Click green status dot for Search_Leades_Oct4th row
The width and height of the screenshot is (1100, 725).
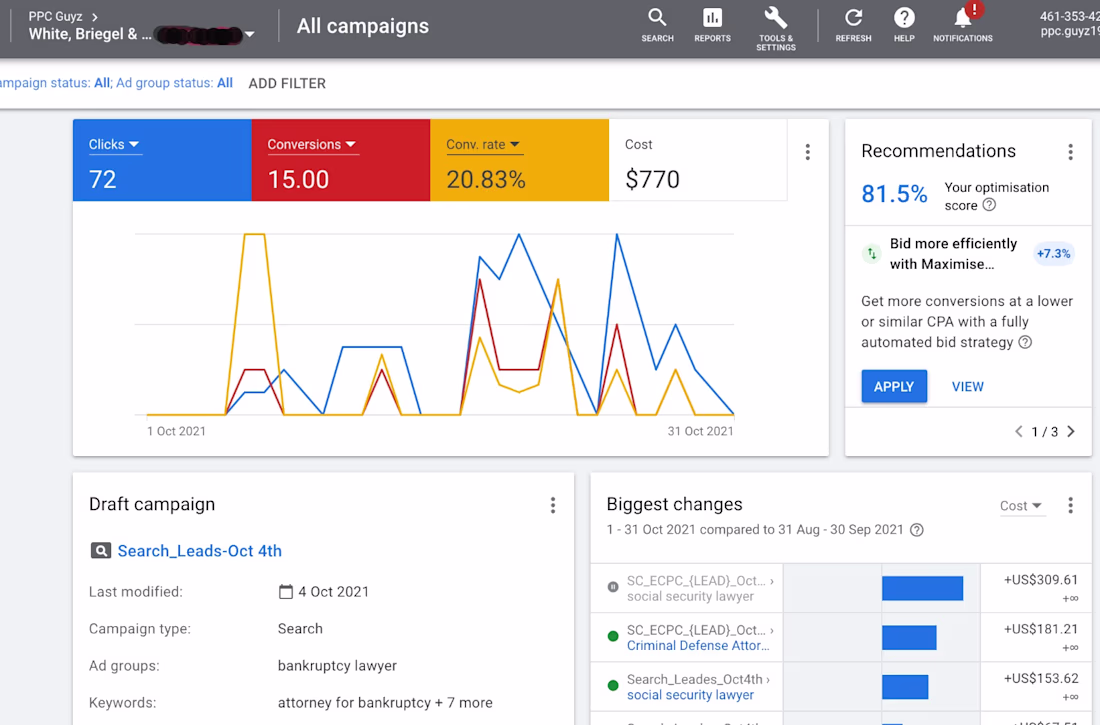point(612,685)
